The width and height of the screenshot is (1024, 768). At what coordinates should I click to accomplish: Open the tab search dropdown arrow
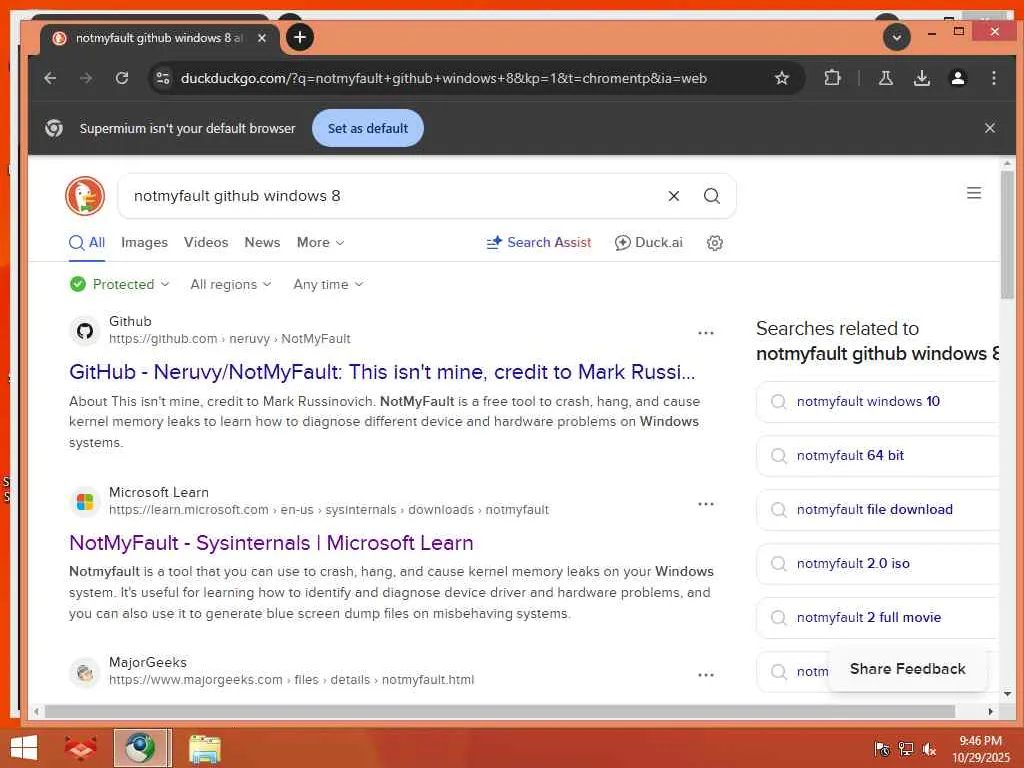point(897,37)
